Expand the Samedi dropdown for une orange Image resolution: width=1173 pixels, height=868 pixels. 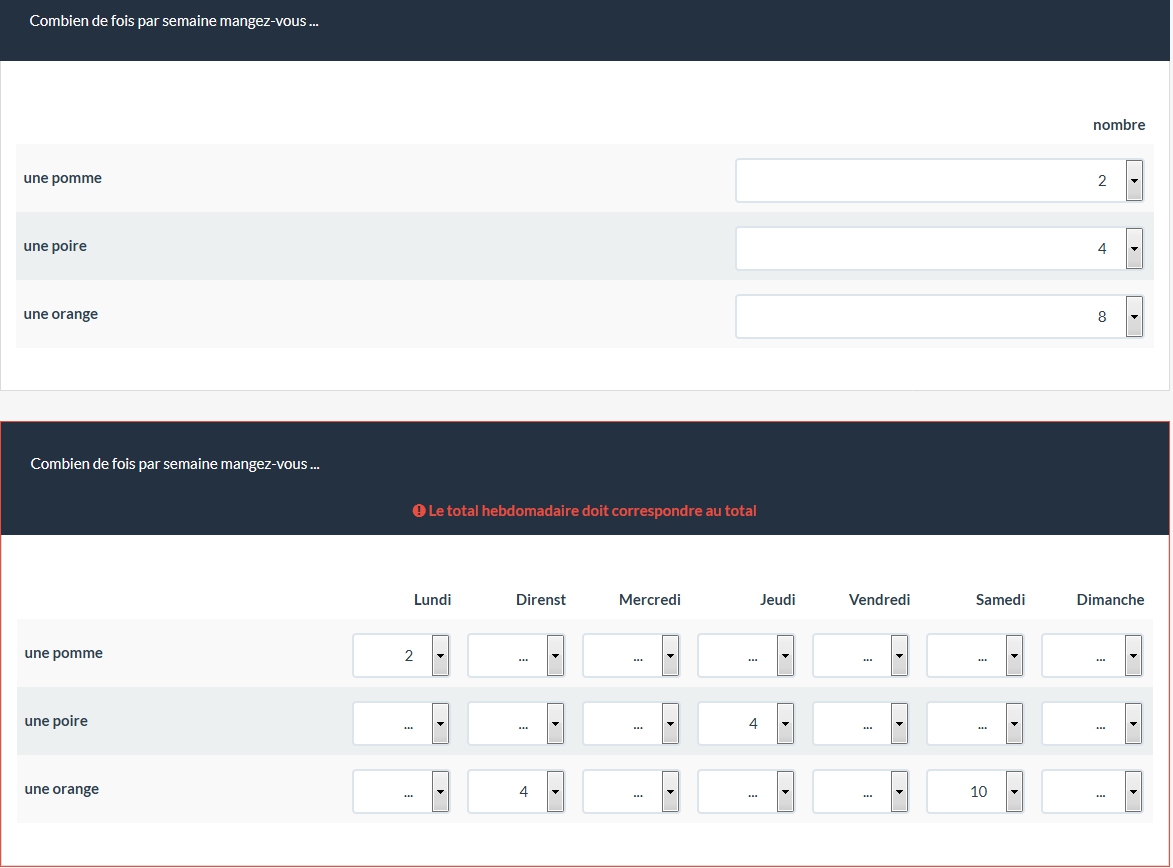click(x=976, y=792)
